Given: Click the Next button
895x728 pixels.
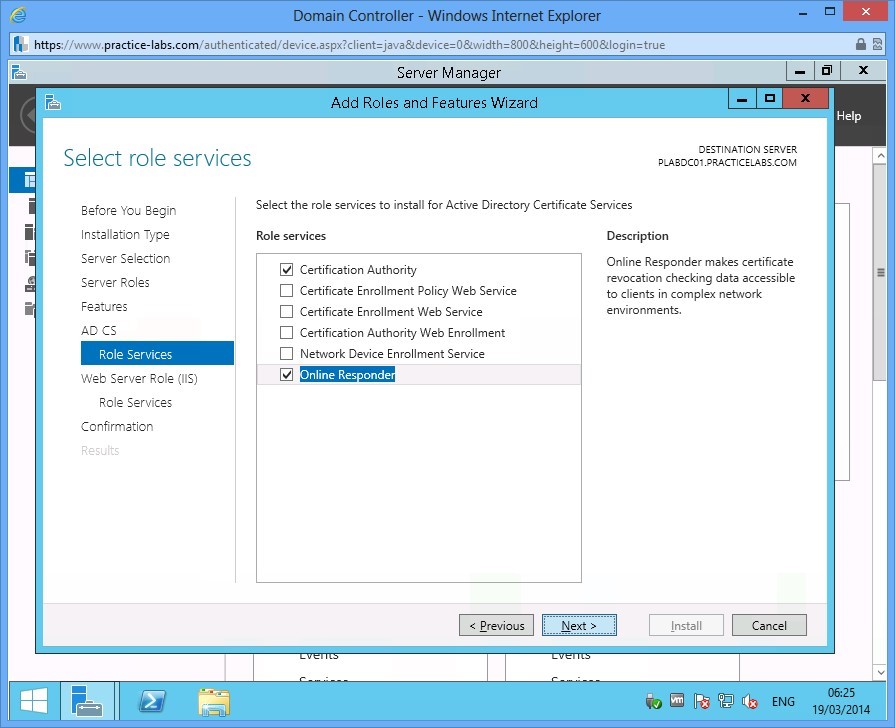Looking at the screenshot, I should point(579,624).
